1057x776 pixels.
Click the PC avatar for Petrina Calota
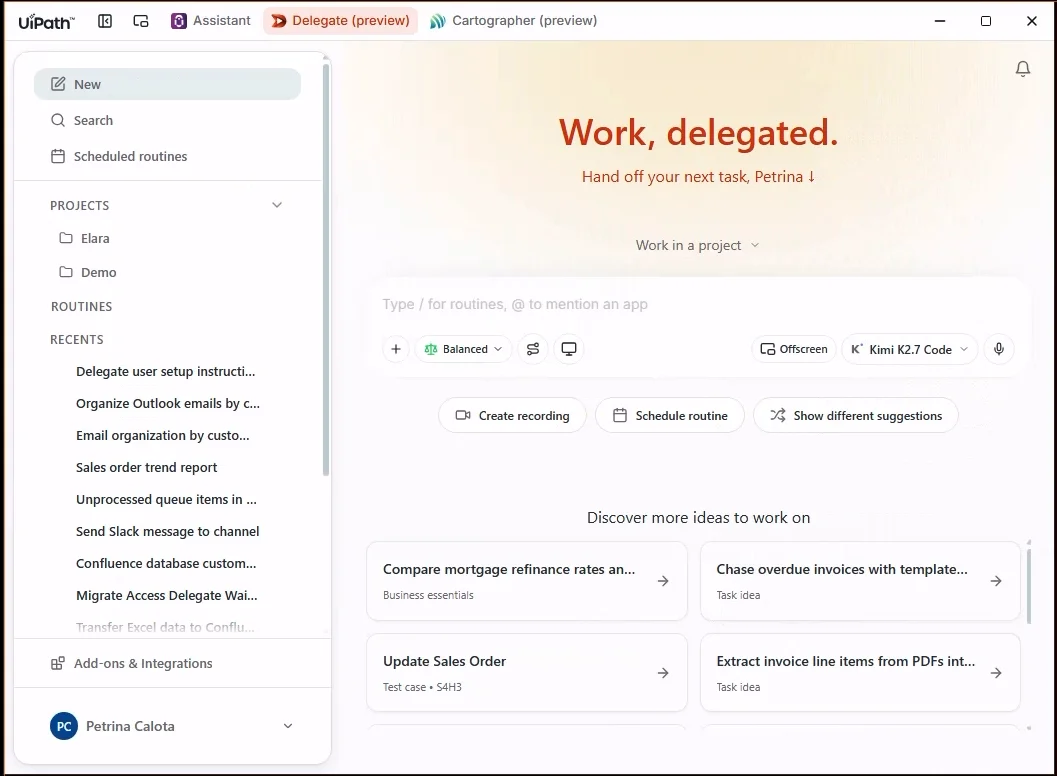click(64, 726)
